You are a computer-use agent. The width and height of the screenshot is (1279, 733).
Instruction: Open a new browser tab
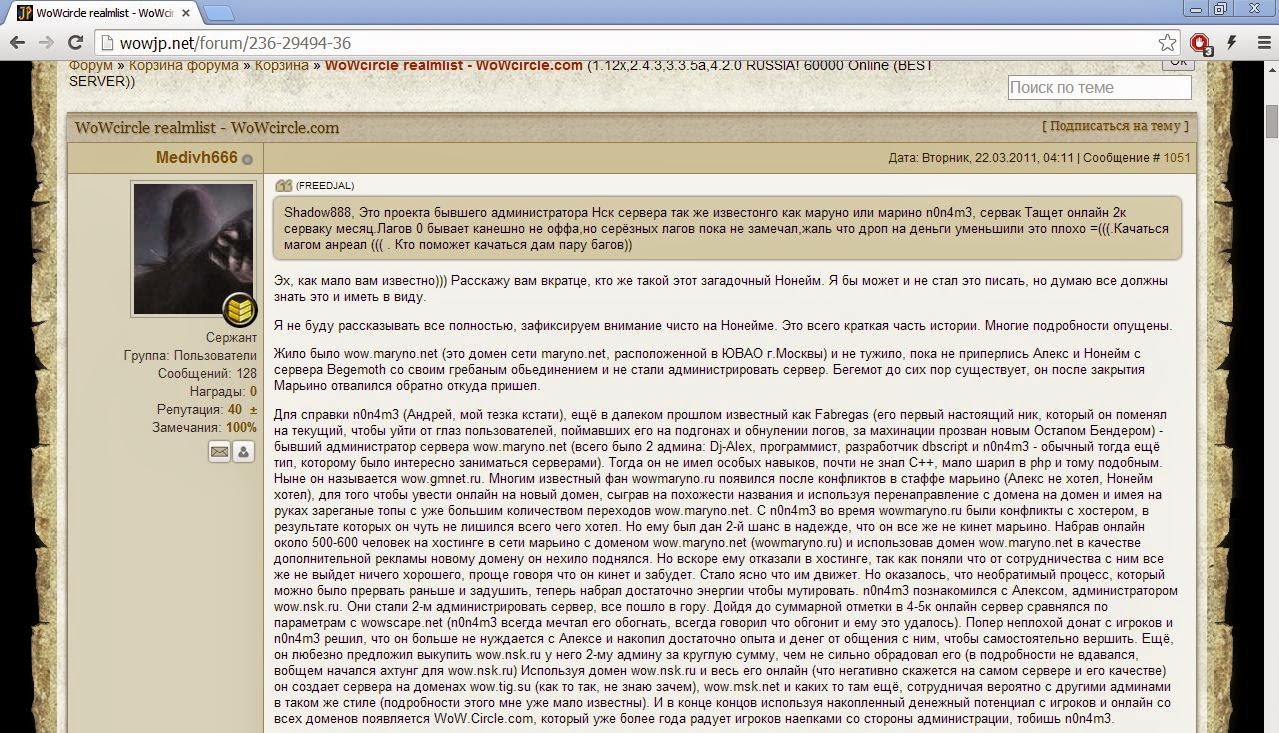[x=219, y=13]
